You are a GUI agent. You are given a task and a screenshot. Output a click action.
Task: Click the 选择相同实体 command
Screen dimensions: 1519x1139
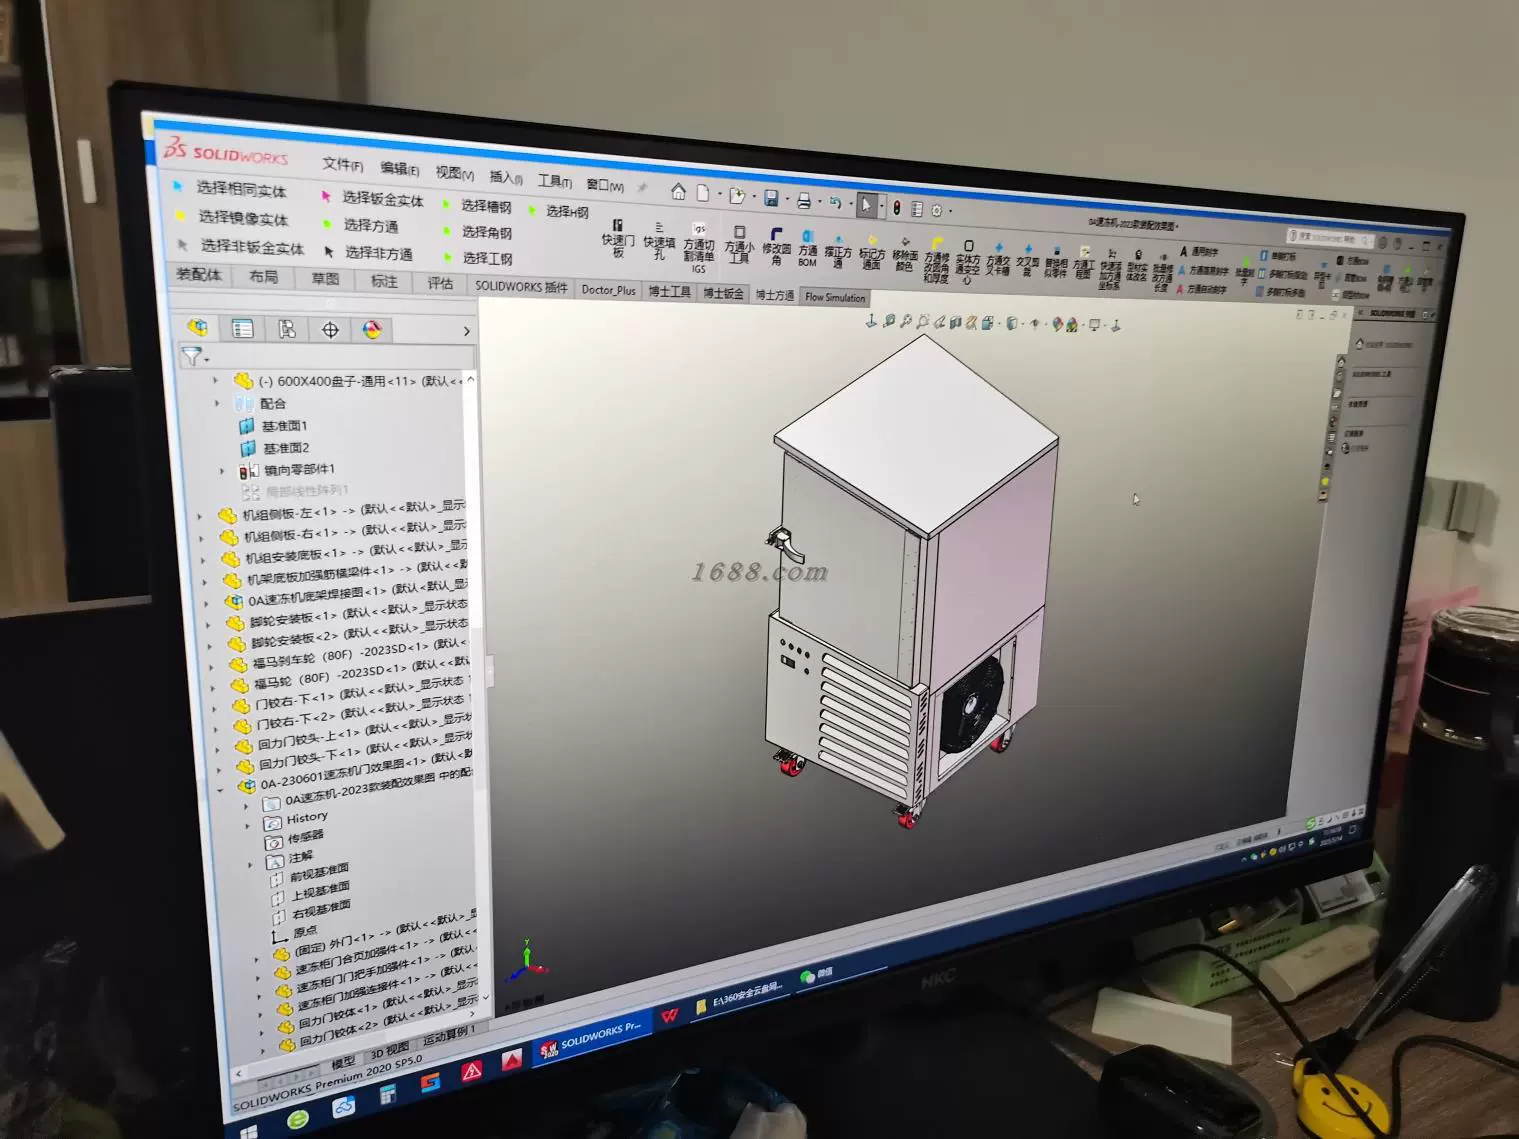(x=241, y=189)
